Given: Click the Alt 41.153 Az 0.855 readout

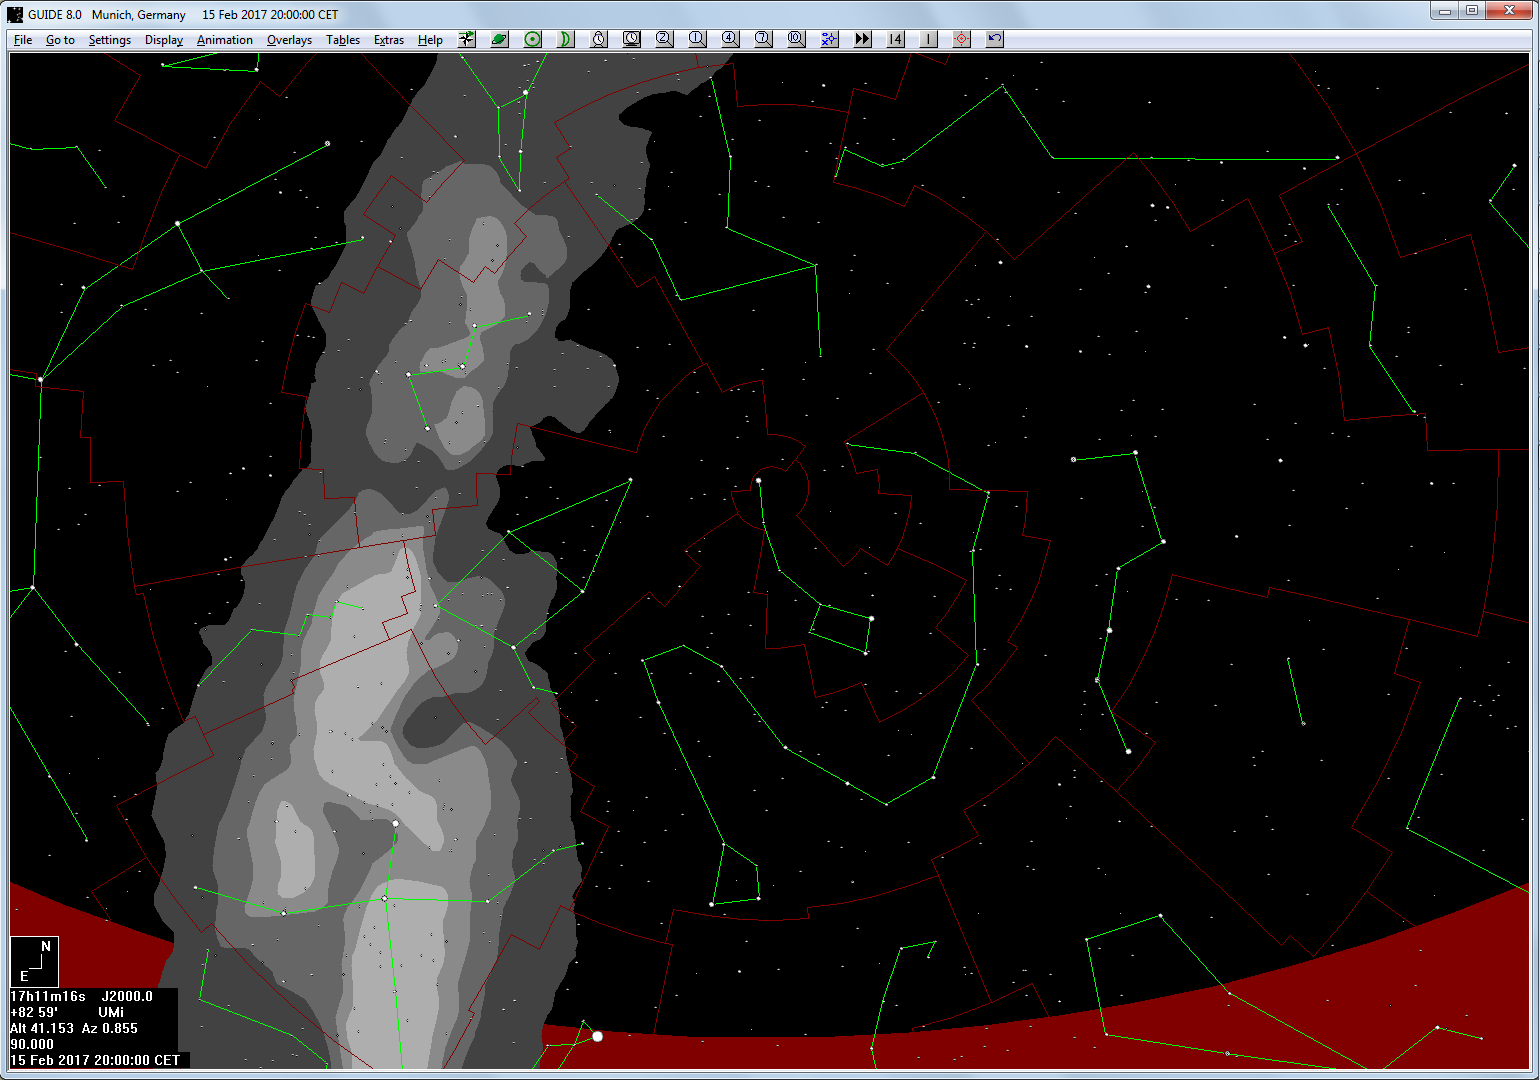Looking at the screenshot, I should click(74, 1028).
